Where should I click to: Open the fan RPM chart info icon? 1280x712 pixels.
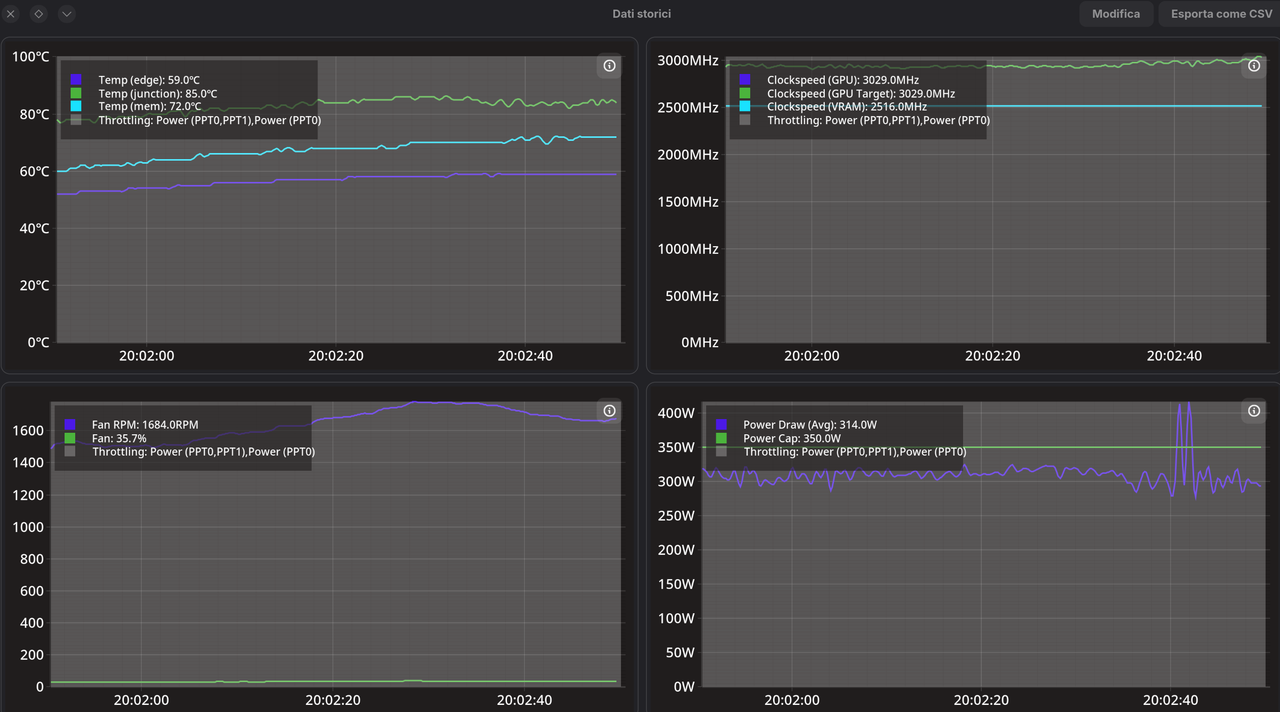click(608, 411)
